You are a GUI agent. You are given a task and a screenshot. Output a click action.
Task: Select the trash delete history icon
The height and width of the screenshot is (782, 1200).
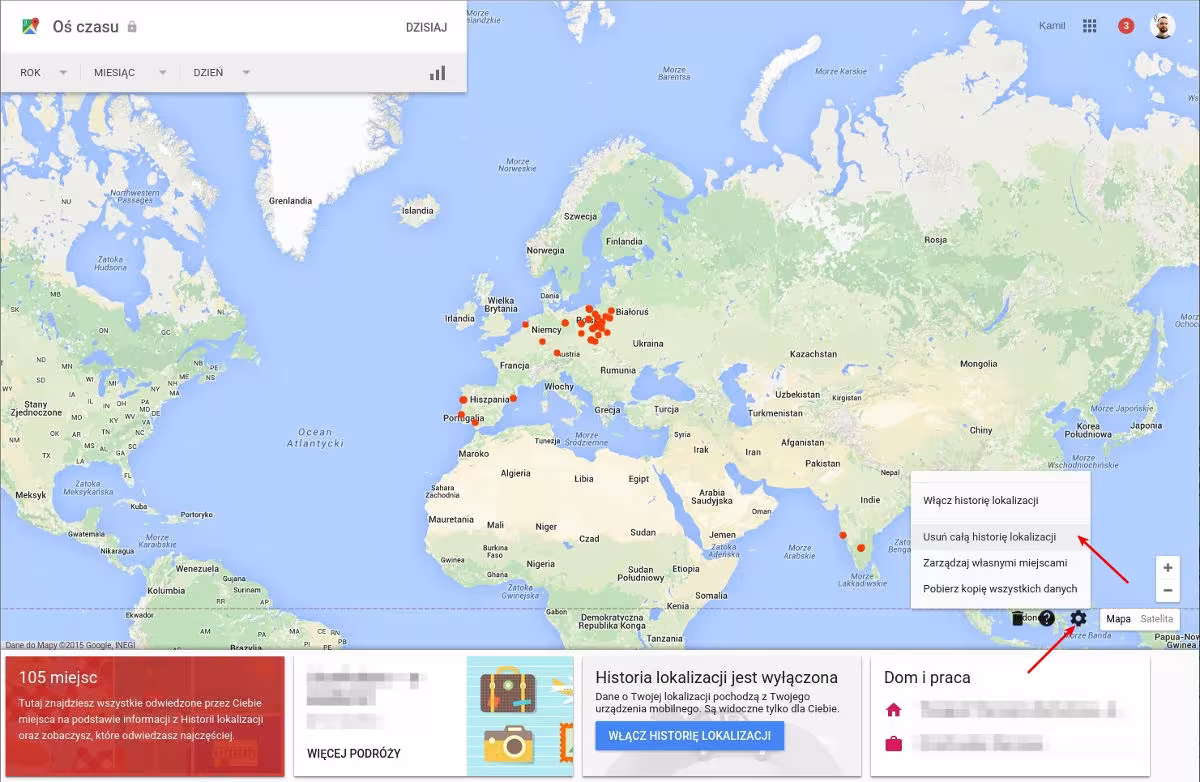(x=1019, y=618)
